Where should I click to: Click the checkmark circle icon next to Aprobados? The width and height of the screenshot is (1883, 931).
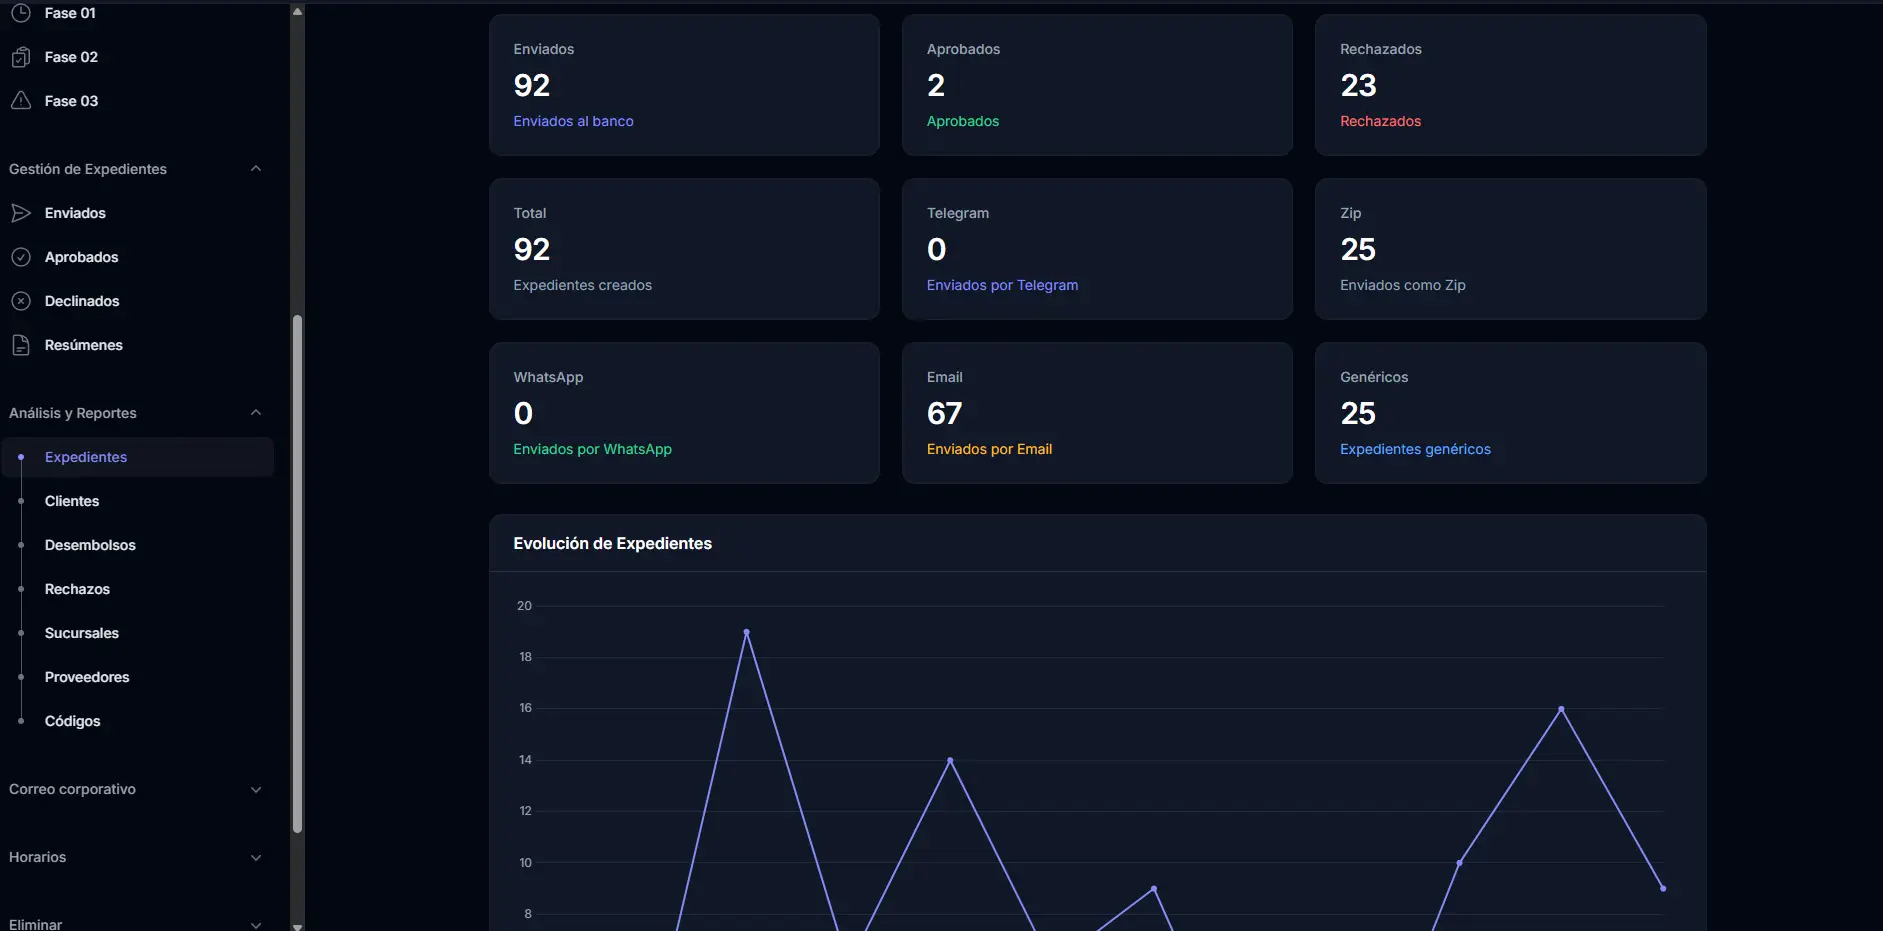tap(21, 257)
